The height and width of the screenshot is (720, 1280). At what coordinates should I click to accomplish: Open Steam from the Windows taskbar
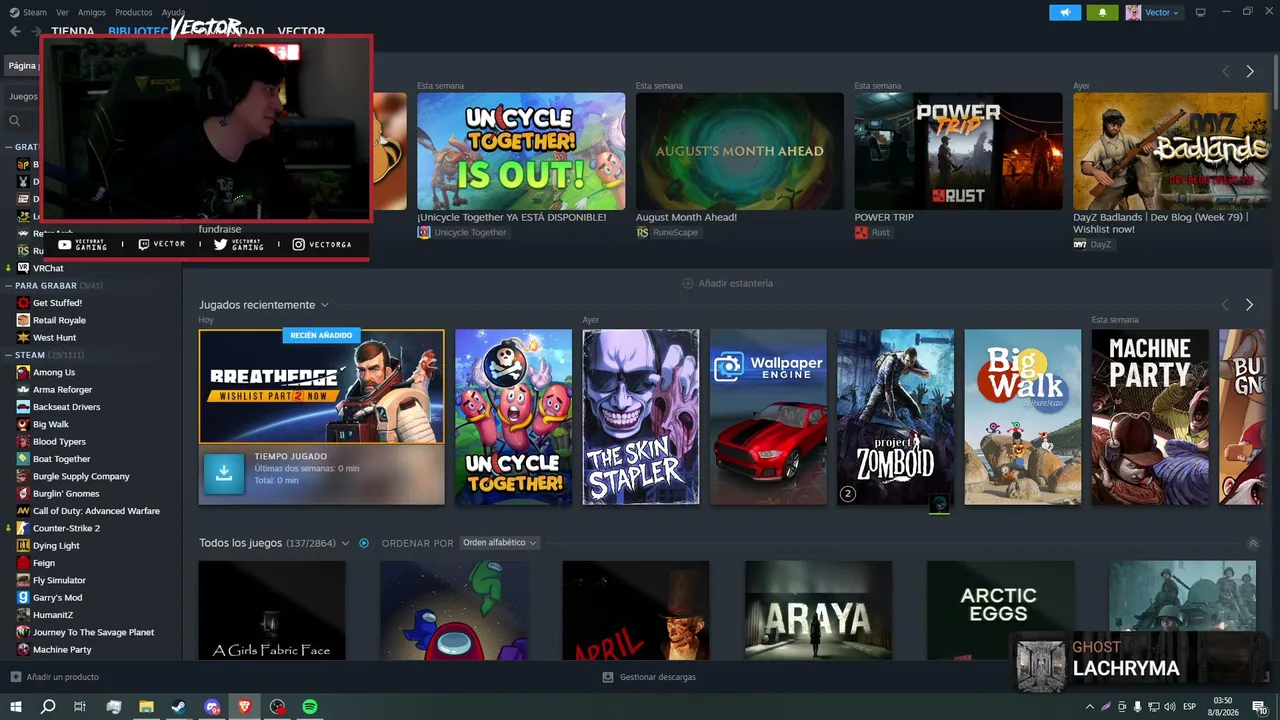point(178,707)
